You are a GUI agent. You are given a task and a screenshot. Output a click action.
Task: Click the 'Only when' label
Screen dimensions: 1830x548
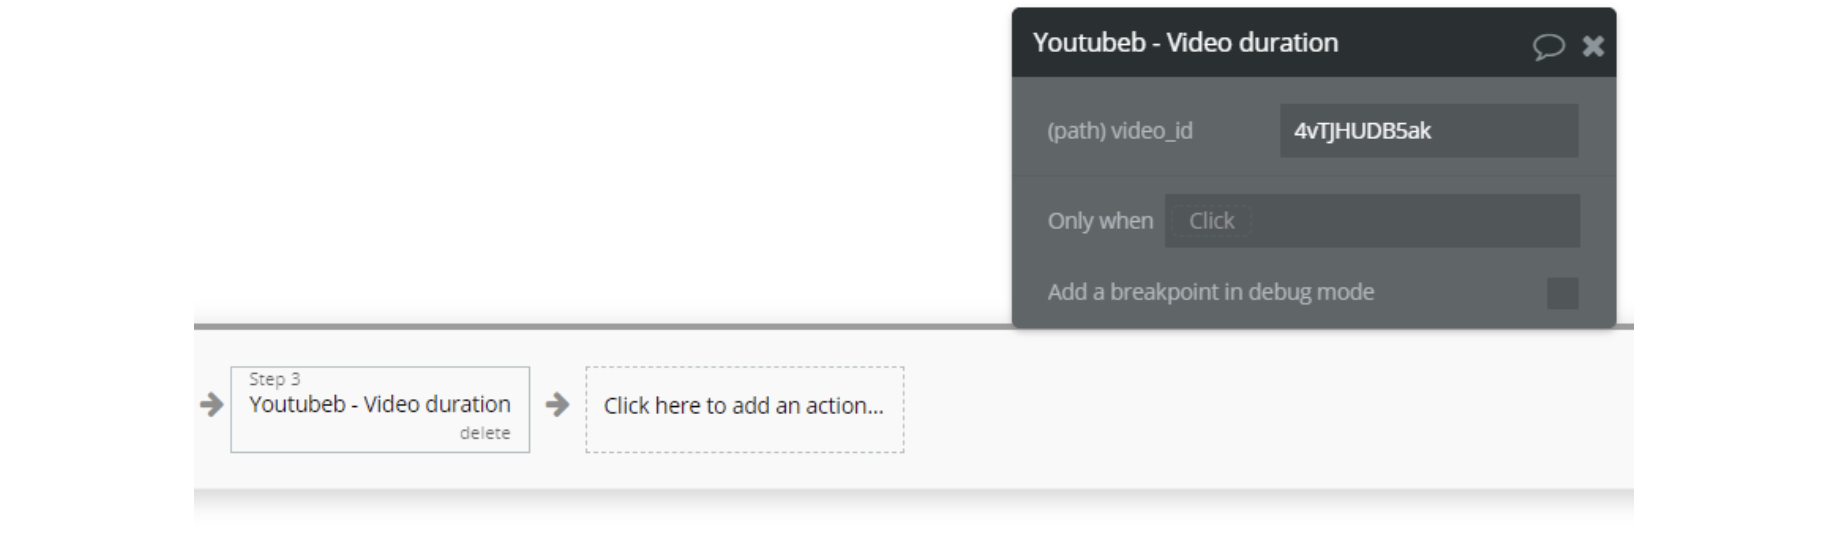[x=1100, y=221]
